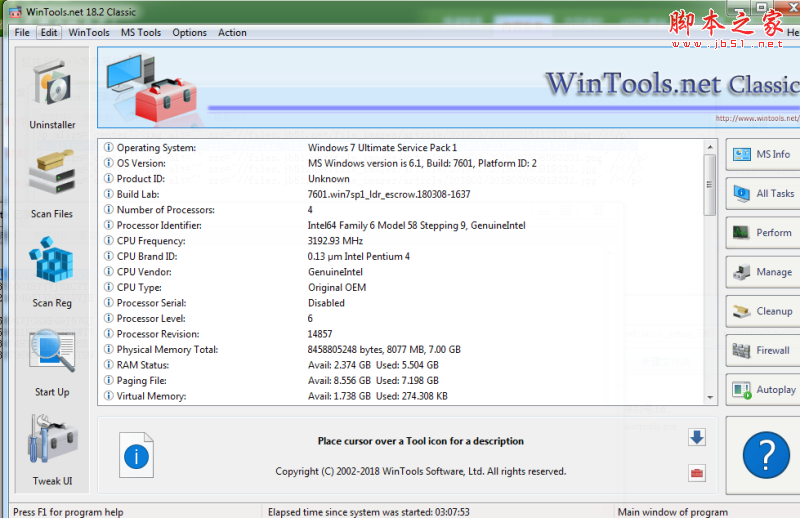This screenshot has width=800, height=518.
Task: Click the info icon beside CPU Vendor
Action: [x=109, y=272]
